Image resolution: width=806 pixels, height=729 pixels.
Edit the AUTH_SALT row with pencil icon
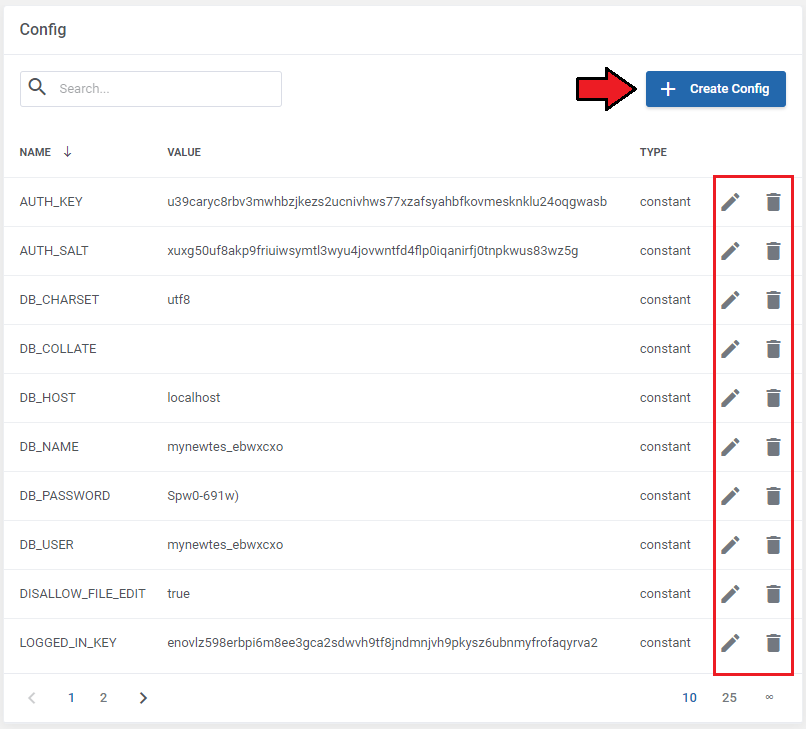coord(730,251)
